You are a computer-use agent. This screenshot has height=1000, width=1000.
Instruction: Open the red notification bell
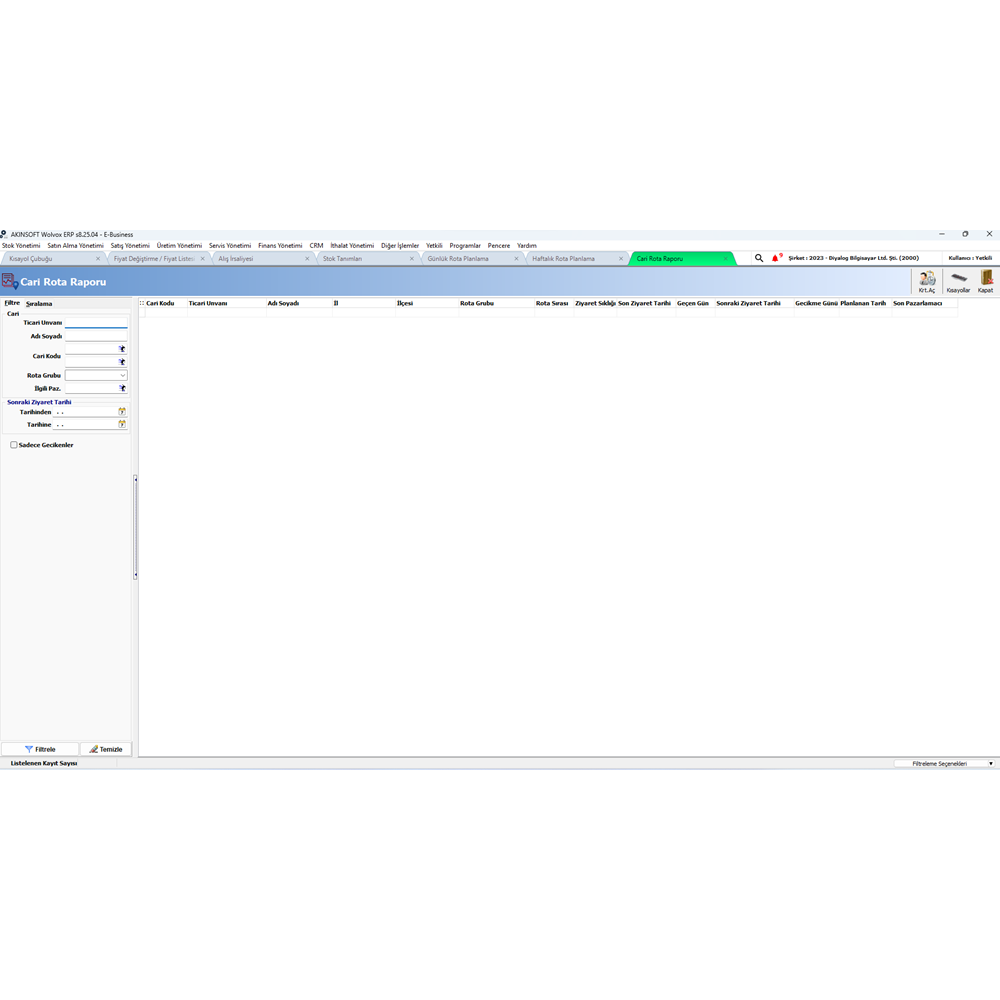coord(776,258)
